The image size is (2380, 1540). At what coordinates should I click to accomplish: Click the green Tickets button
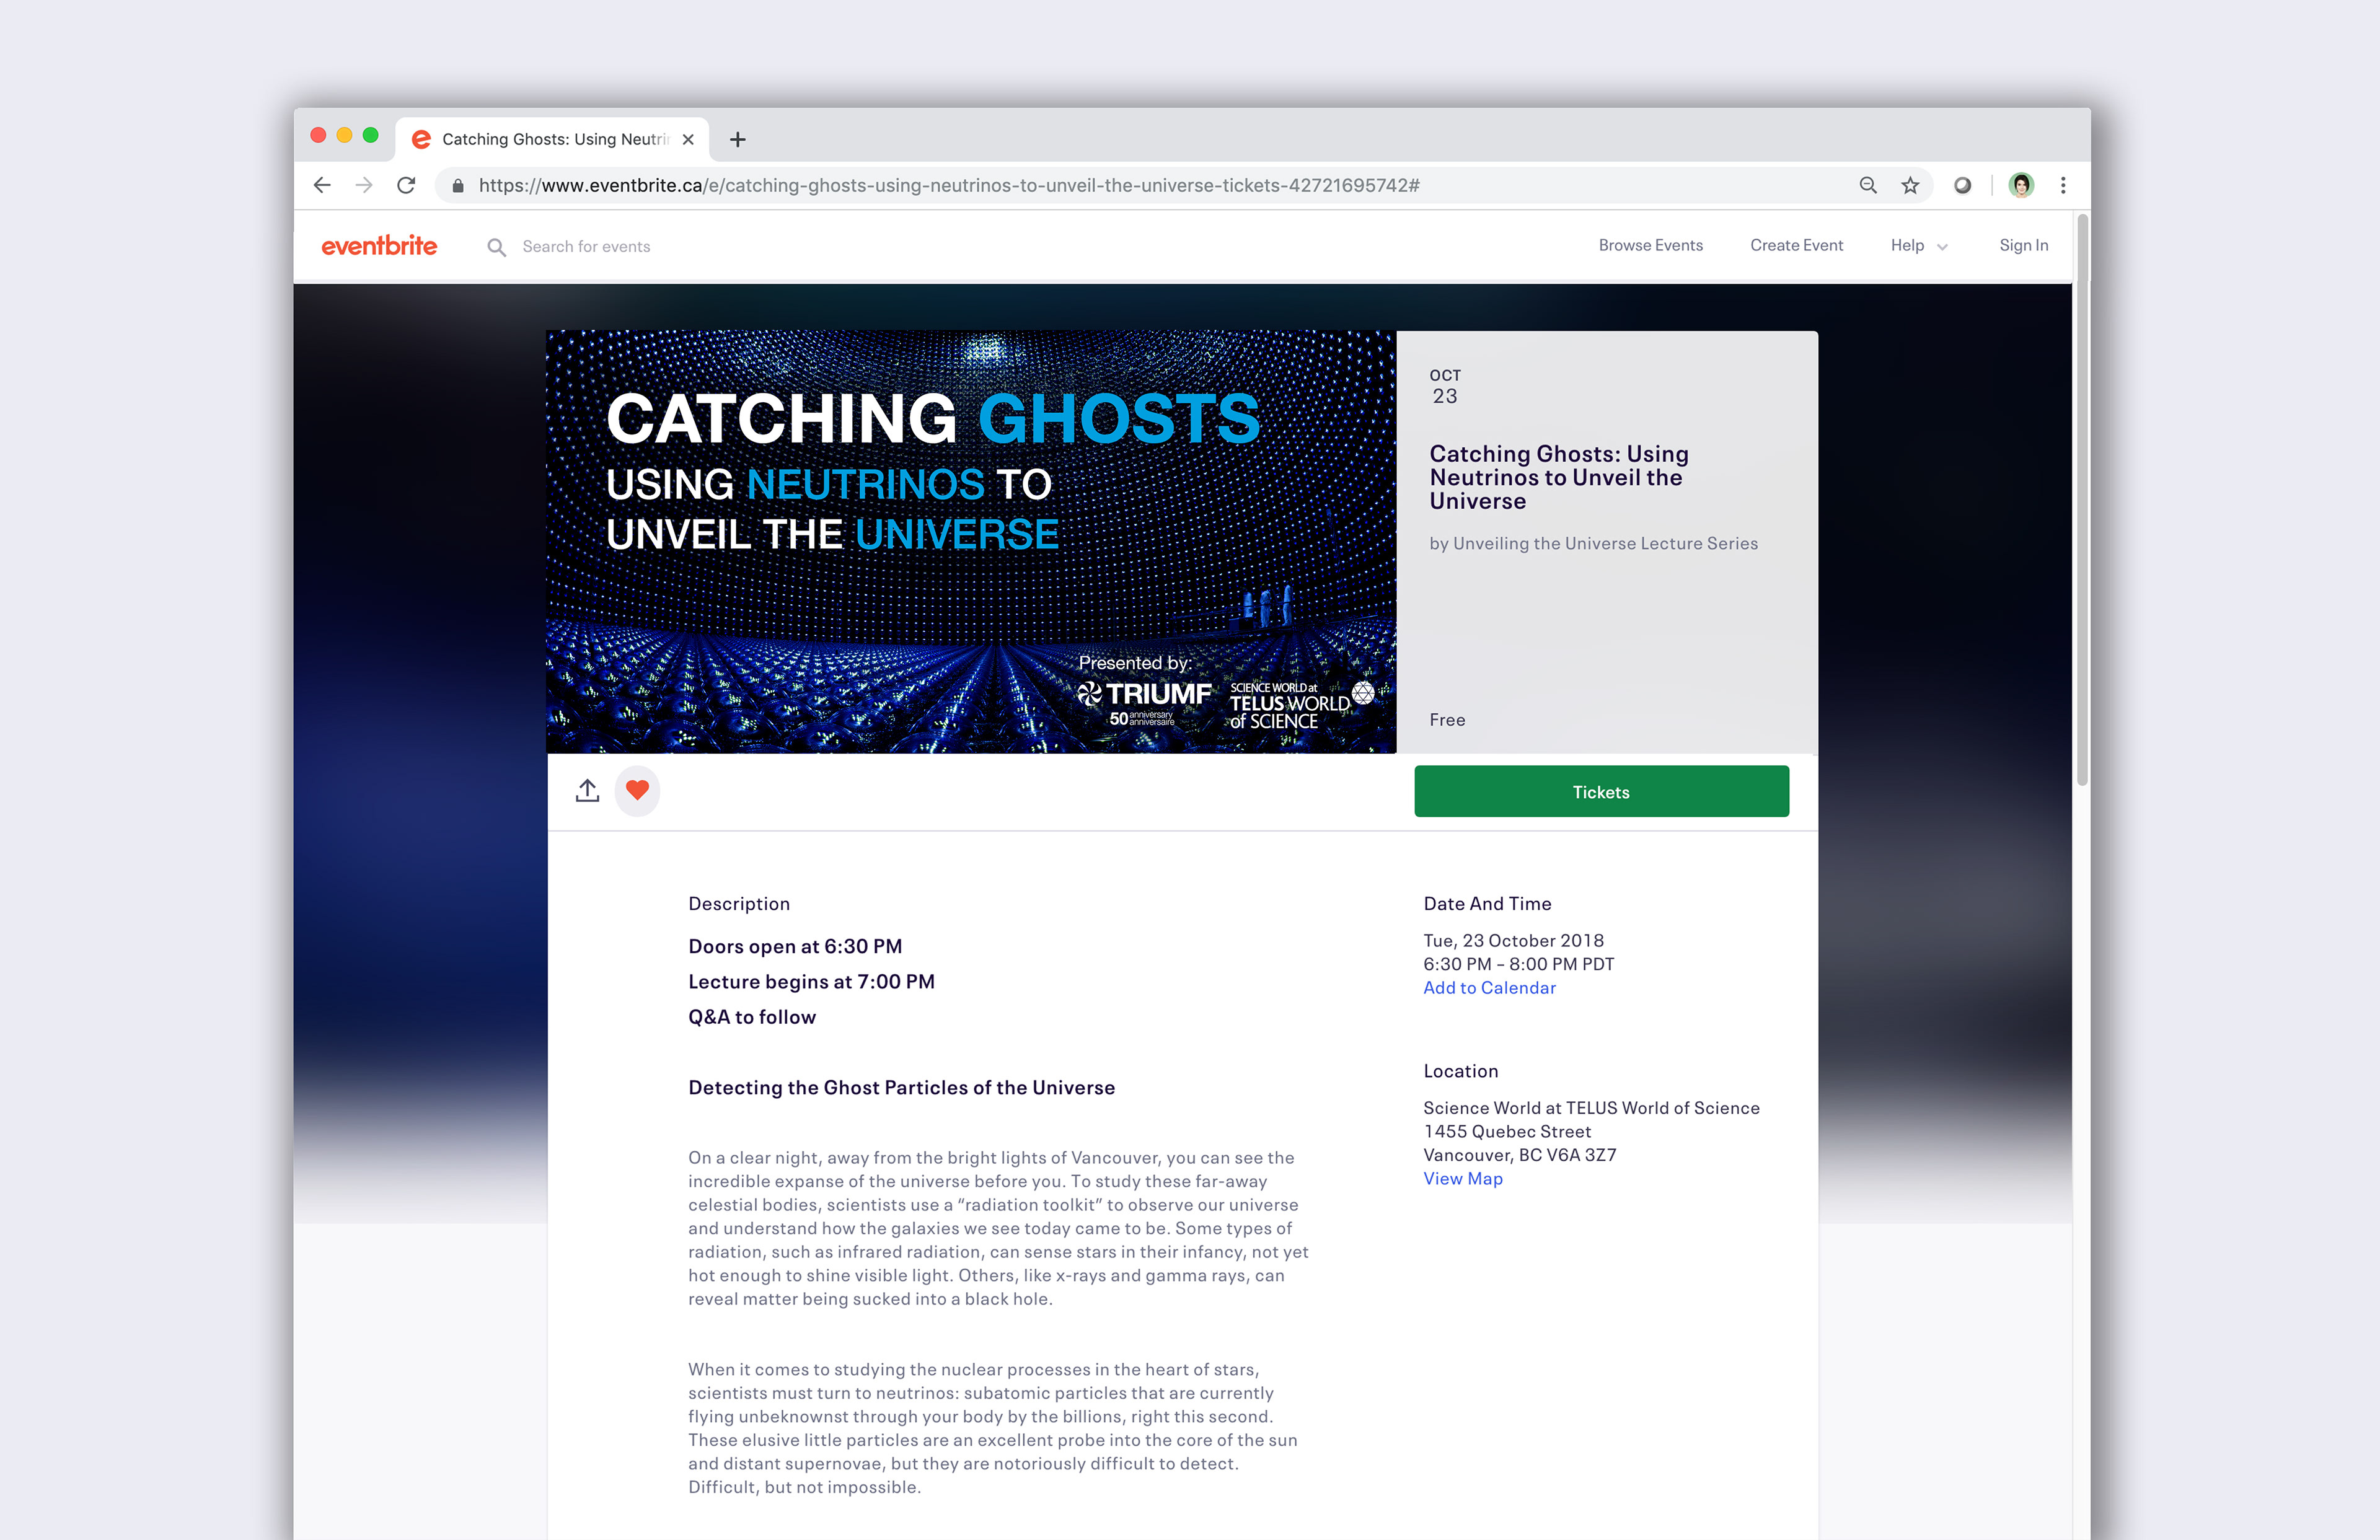click(x=1601, y=791)
